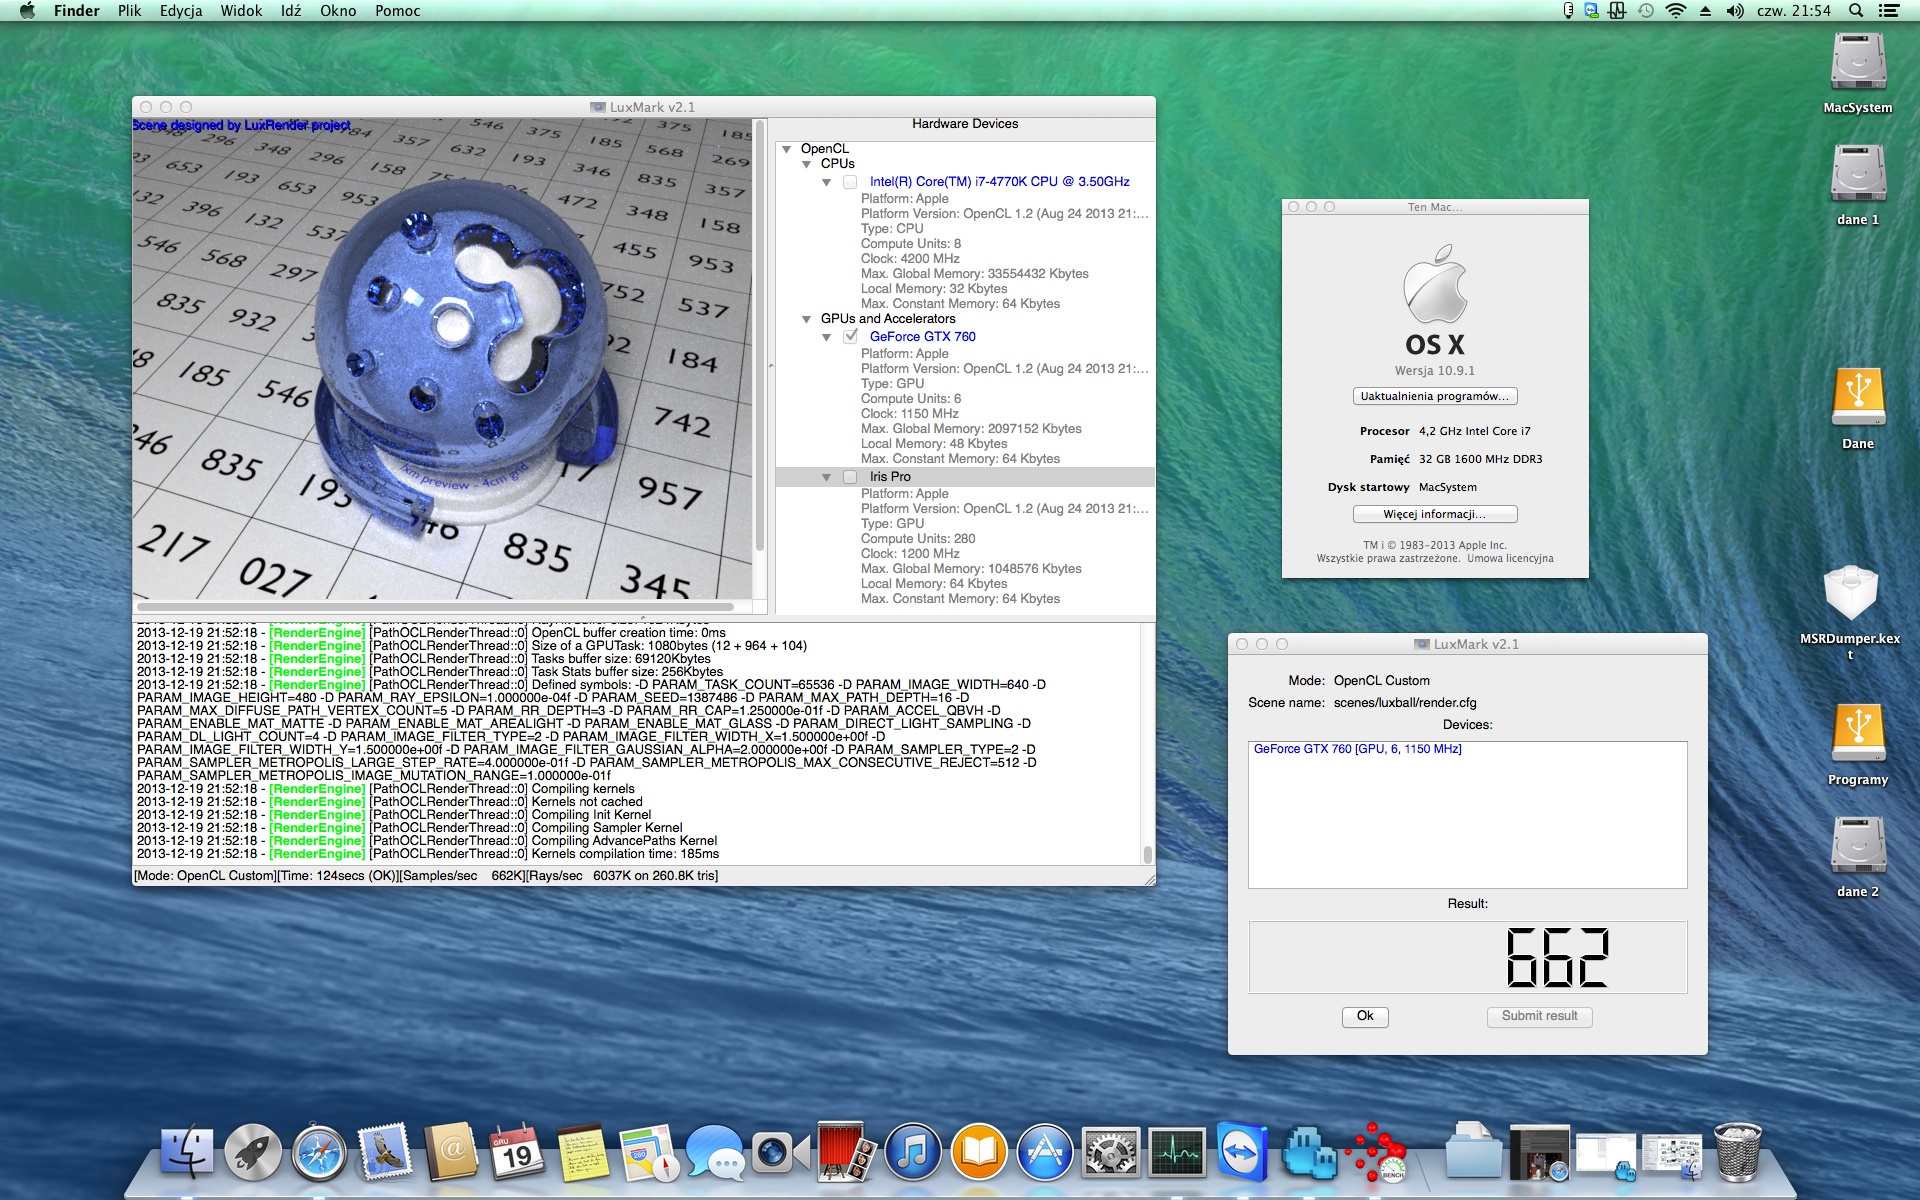This screenshot has width=1920, height=1200.
Task: Open the Plik menu
Action: point(129,11)
